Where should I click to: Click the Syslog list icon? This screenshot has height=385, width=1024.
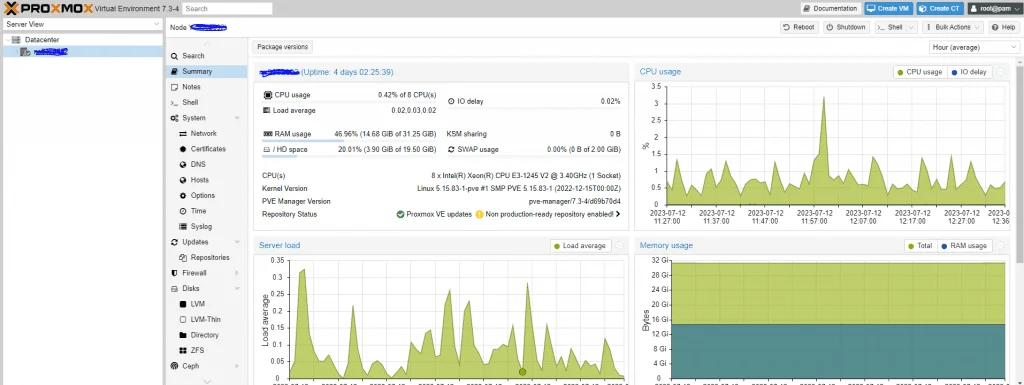pos(184,226)
